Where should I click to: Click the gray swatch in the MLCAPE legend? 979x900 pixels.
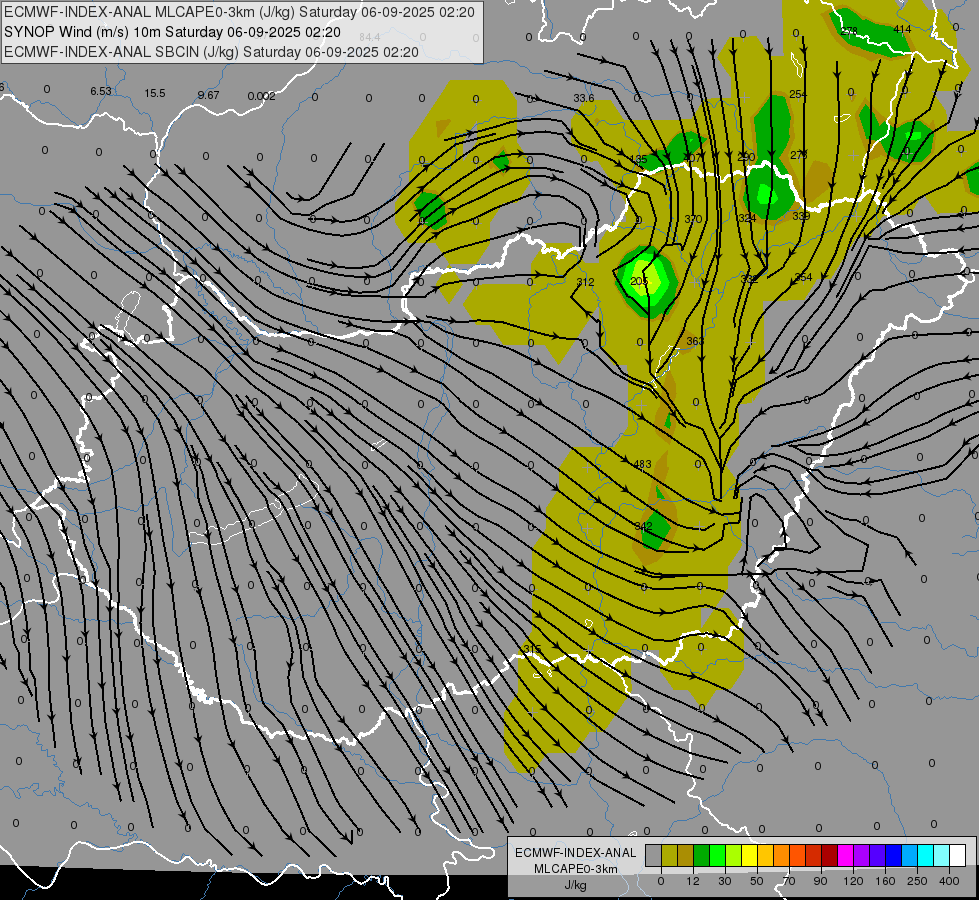tap(654, 855)
